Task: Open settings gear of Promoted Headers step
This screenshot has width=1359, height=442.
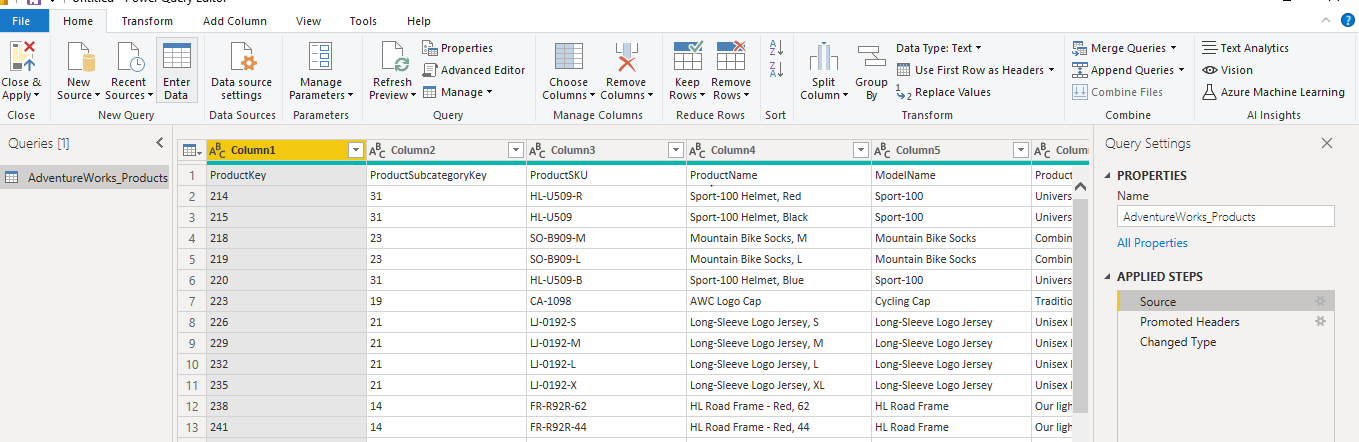Action: pyautogui.click(x=1320, y=321)
